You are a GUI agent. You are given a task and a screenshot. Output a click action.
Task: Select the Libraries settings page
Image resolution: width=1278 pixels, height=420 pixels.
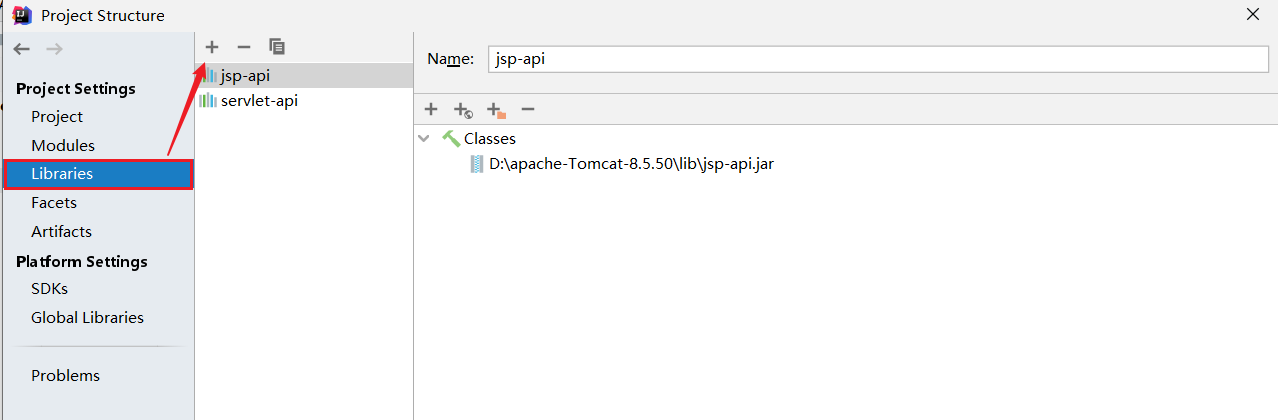coord(98,174)
